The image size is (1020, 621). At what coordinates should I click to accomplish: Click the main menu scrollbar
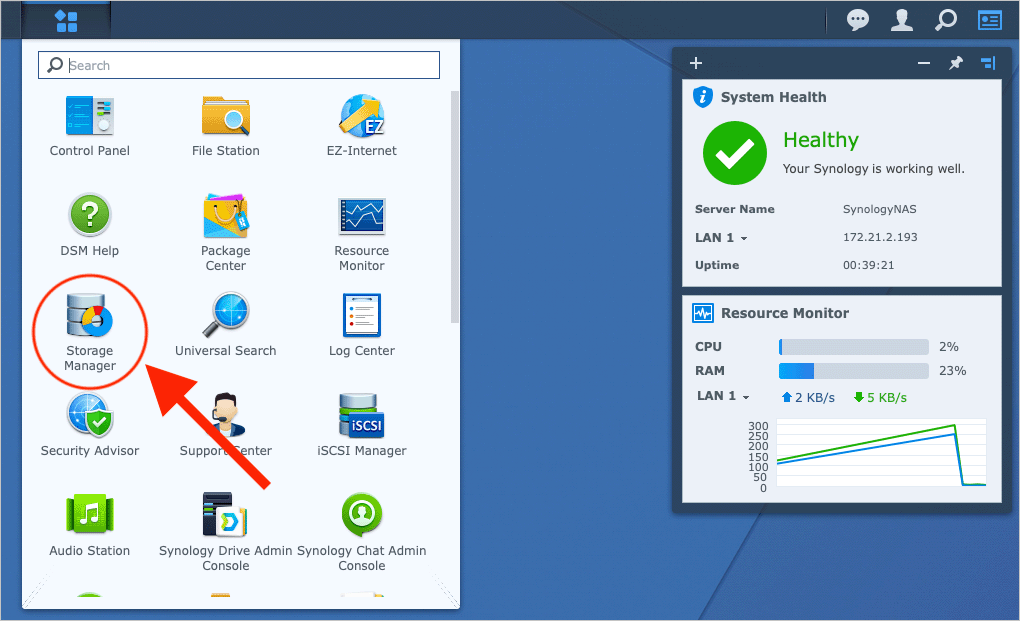tap(455, 207)
